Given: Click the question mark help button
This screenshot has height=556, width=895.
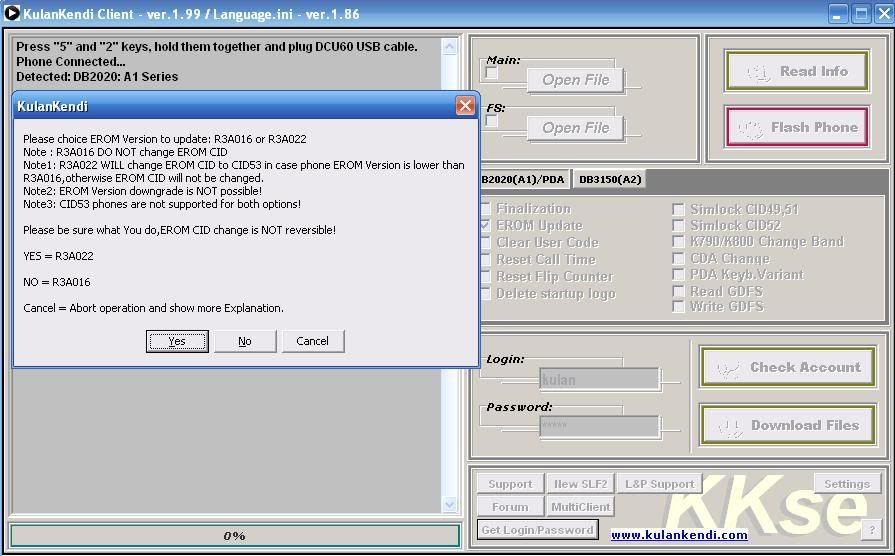Looking at the screenshot, I should coord(871,530).
